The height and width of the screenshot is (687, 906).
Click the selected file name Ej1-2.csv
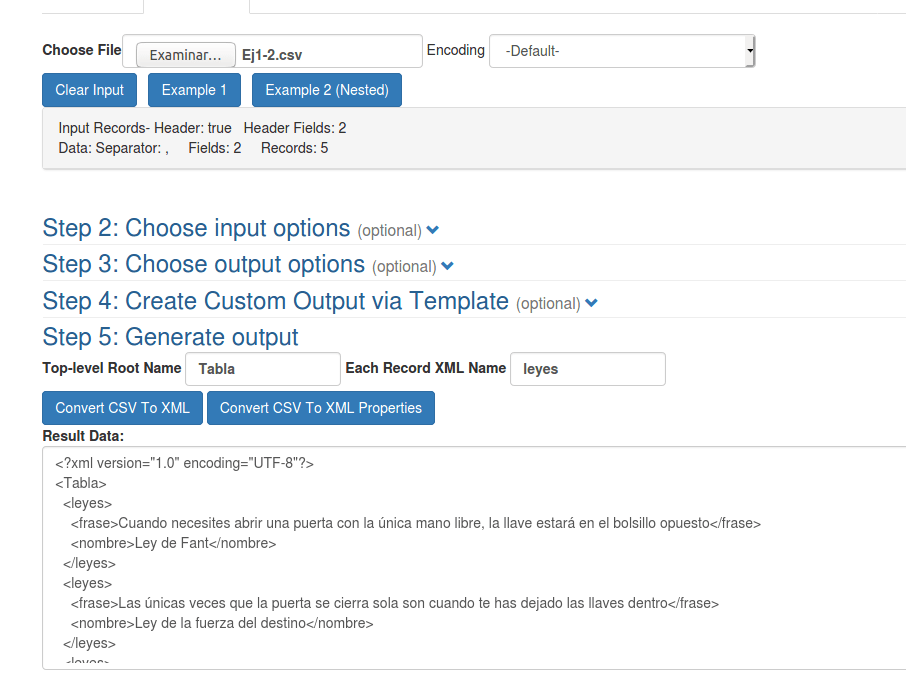point(272,55)
